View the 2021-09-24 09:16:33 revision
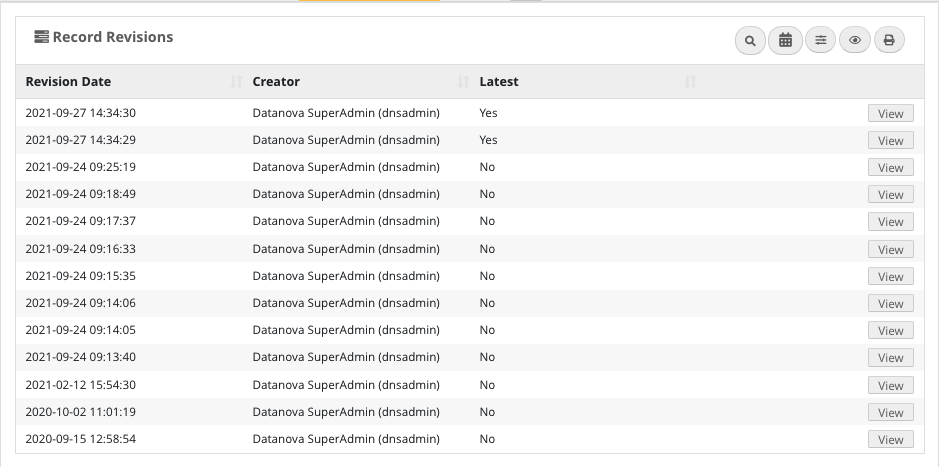This screenshot has width=939, height=467. click(x=890, y=250)
